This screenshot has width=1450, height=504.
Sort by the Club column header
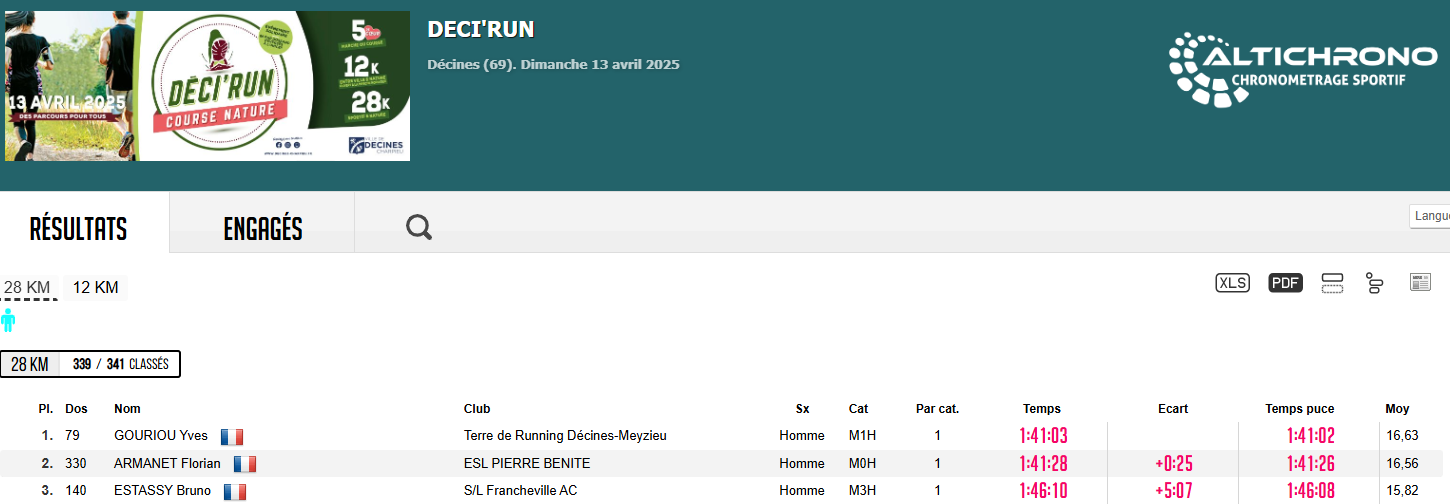(477, 409)
